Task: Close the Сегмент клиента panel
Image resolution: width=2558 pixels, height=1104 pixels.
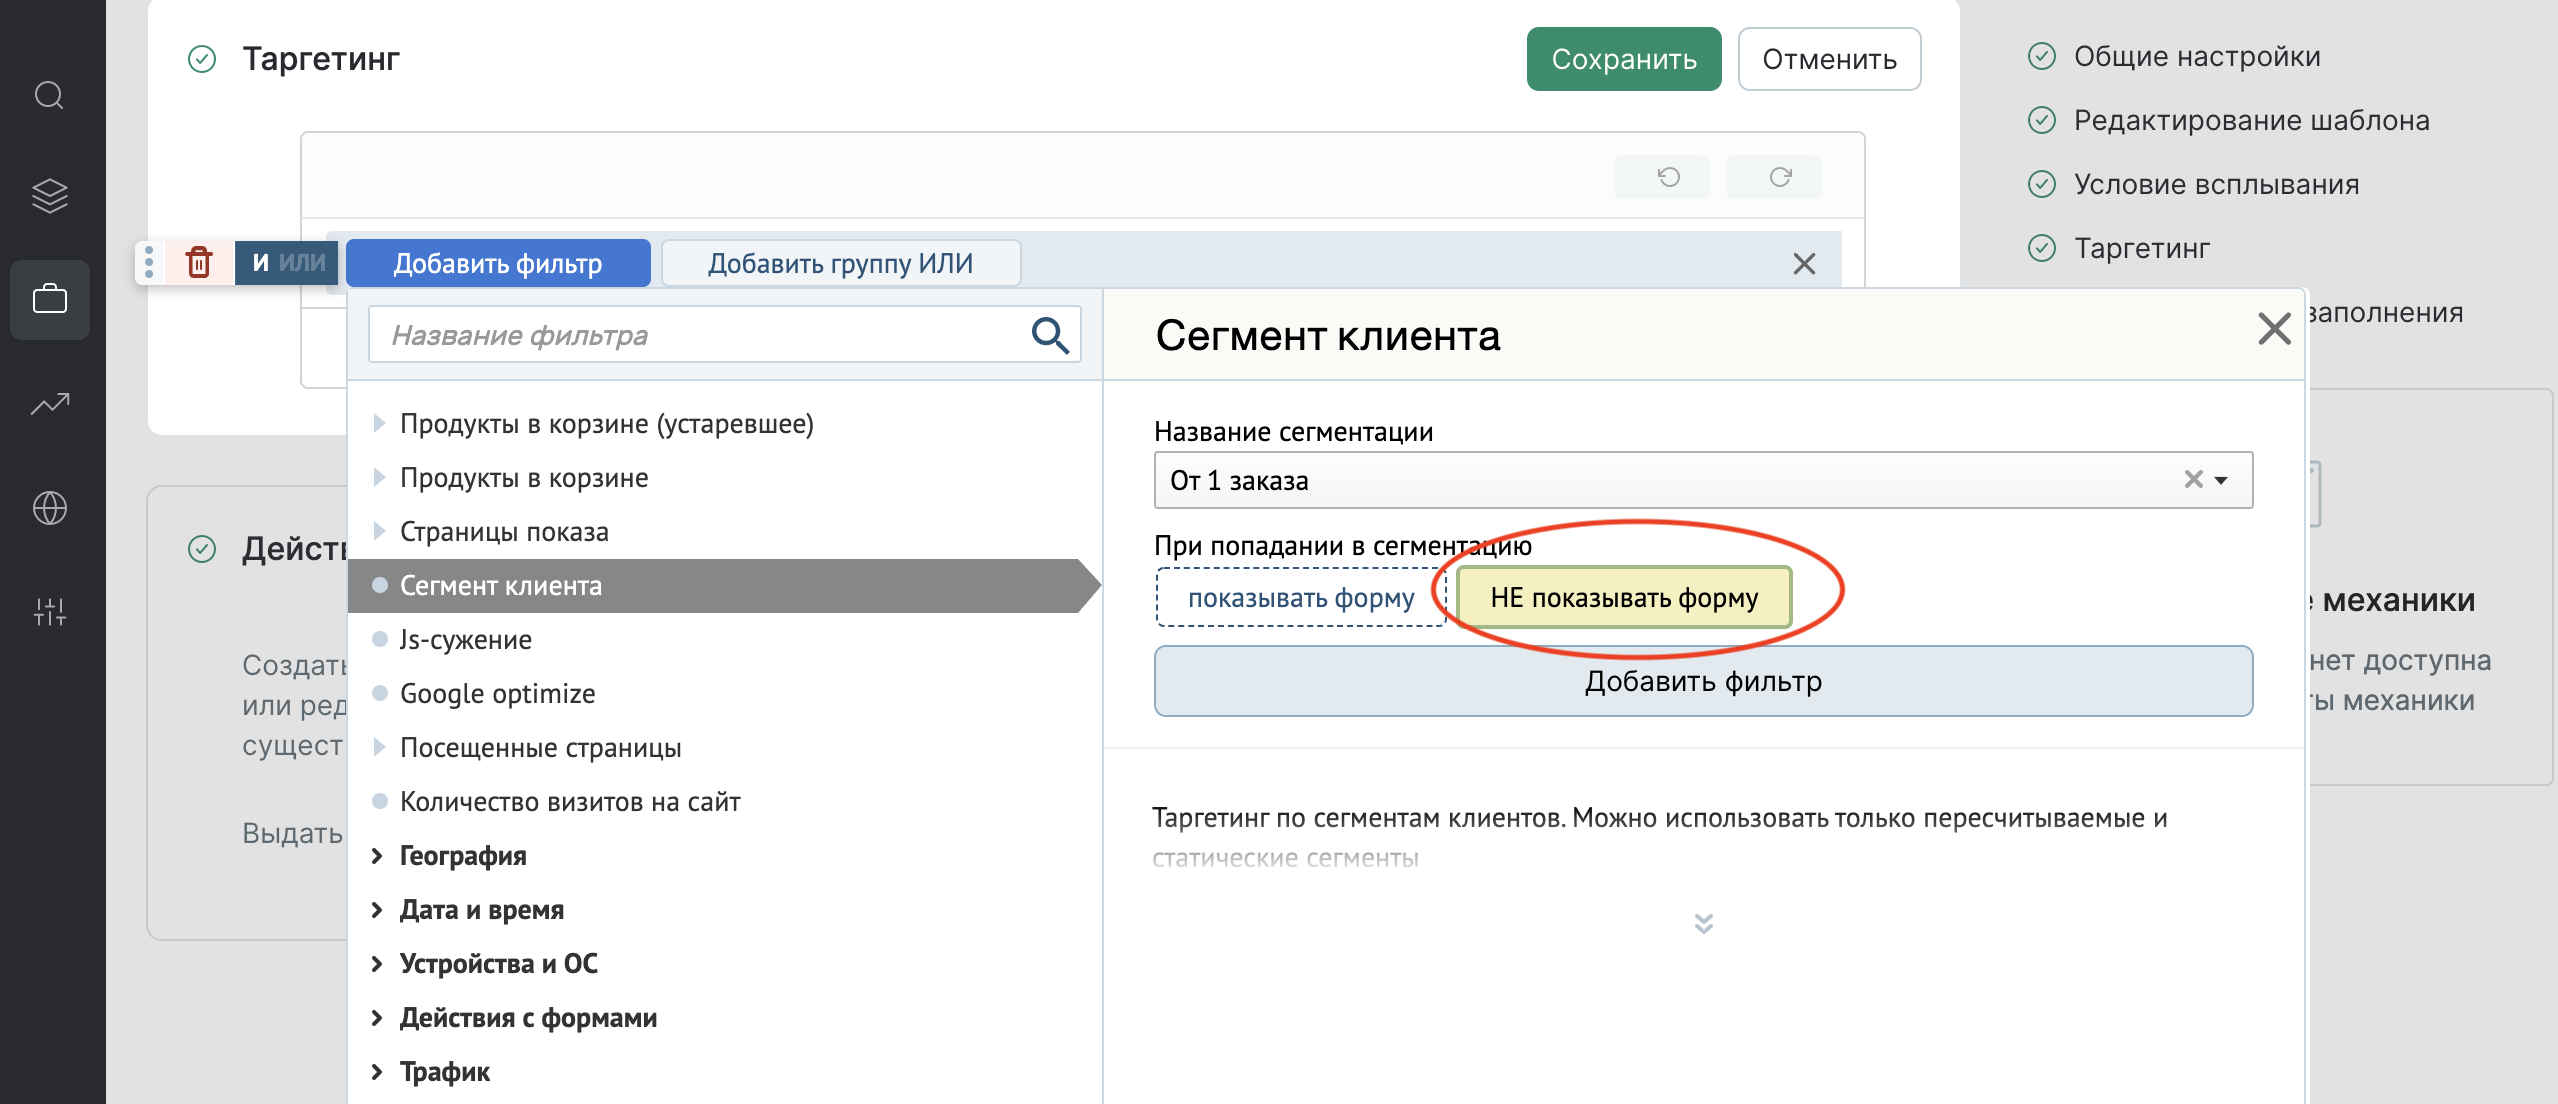Action: pyautogui.click(x=2274, y=329)
